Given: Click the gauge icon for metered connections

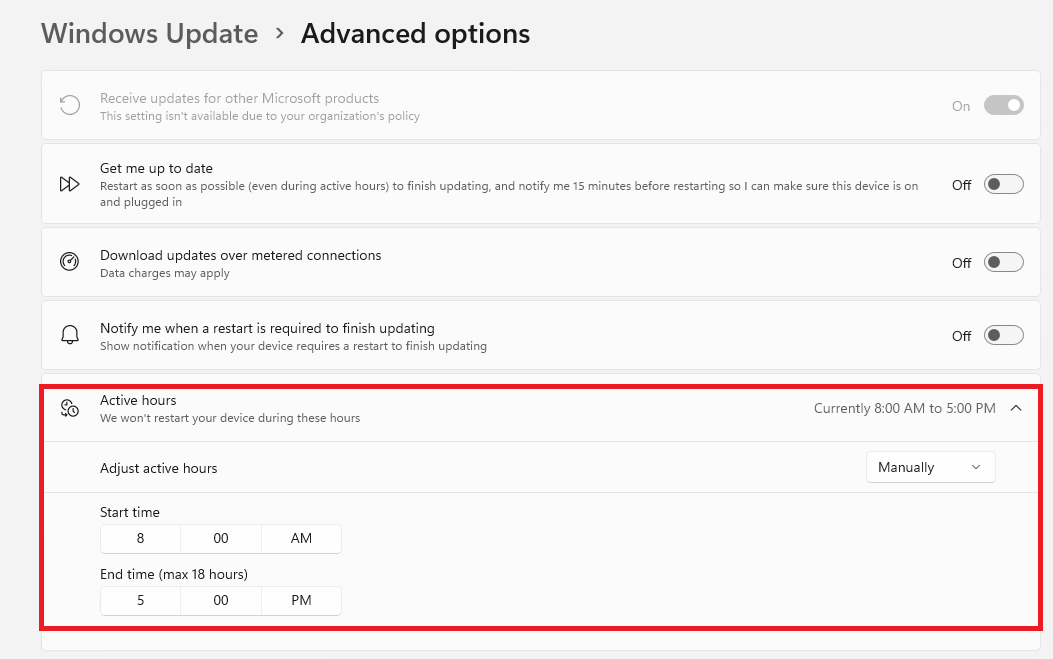Looking at the screenshot, I should (70, 261).
